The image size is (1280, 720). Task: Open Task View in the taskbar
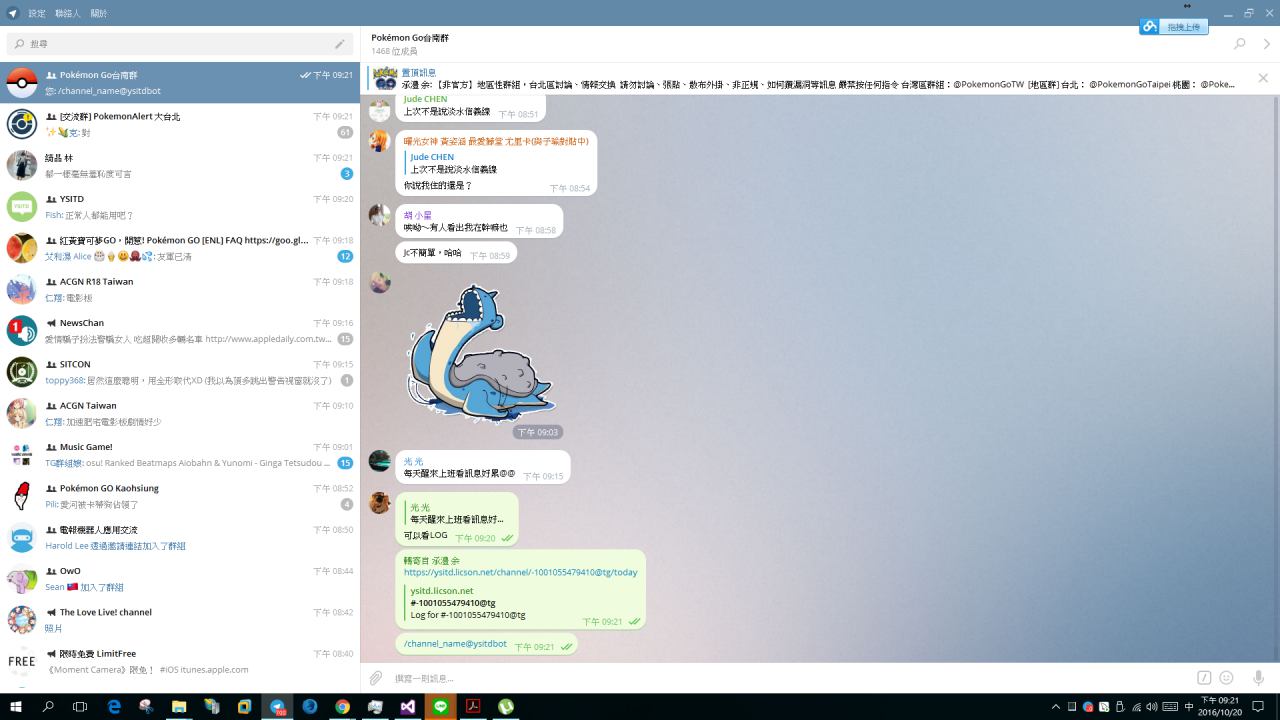80,706
